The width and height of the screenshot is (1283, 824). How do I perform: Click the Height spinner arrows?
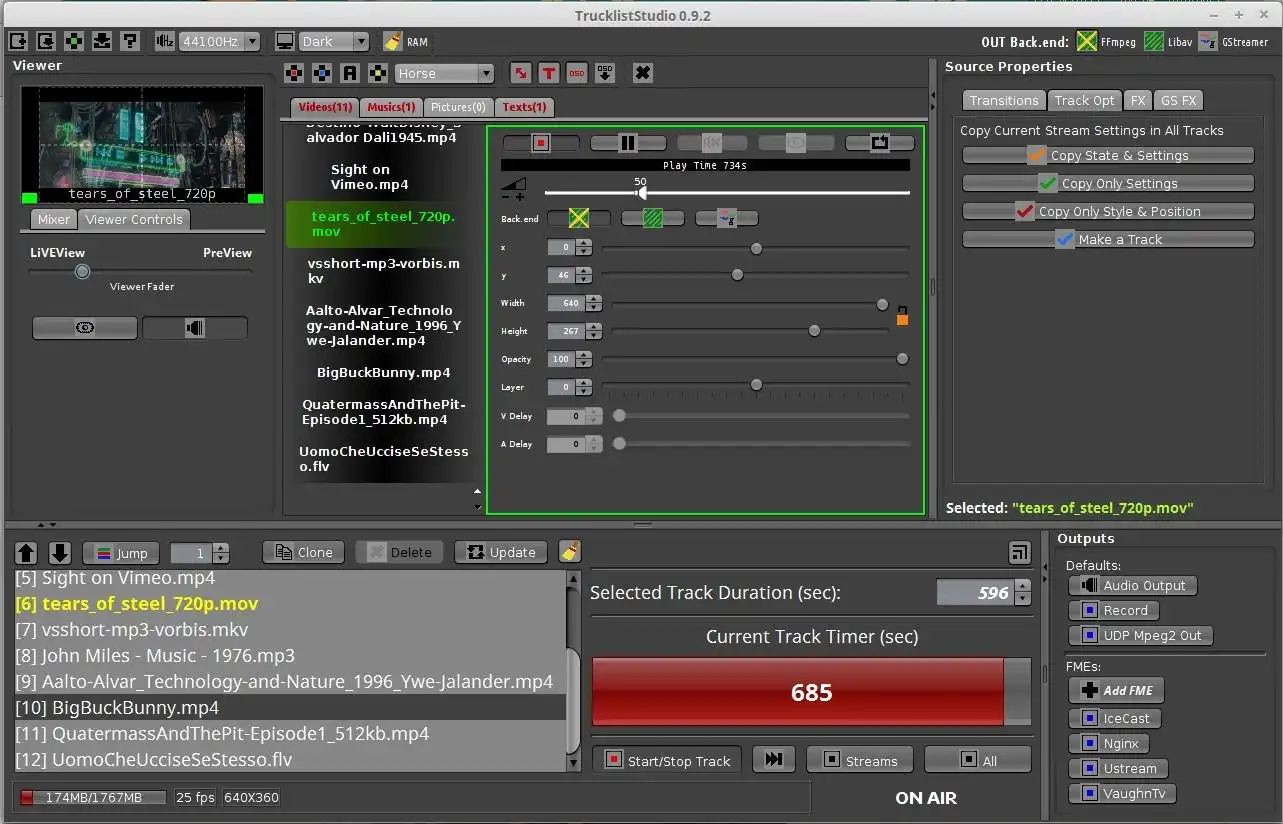pyautogui.click(x=594, y=331)
